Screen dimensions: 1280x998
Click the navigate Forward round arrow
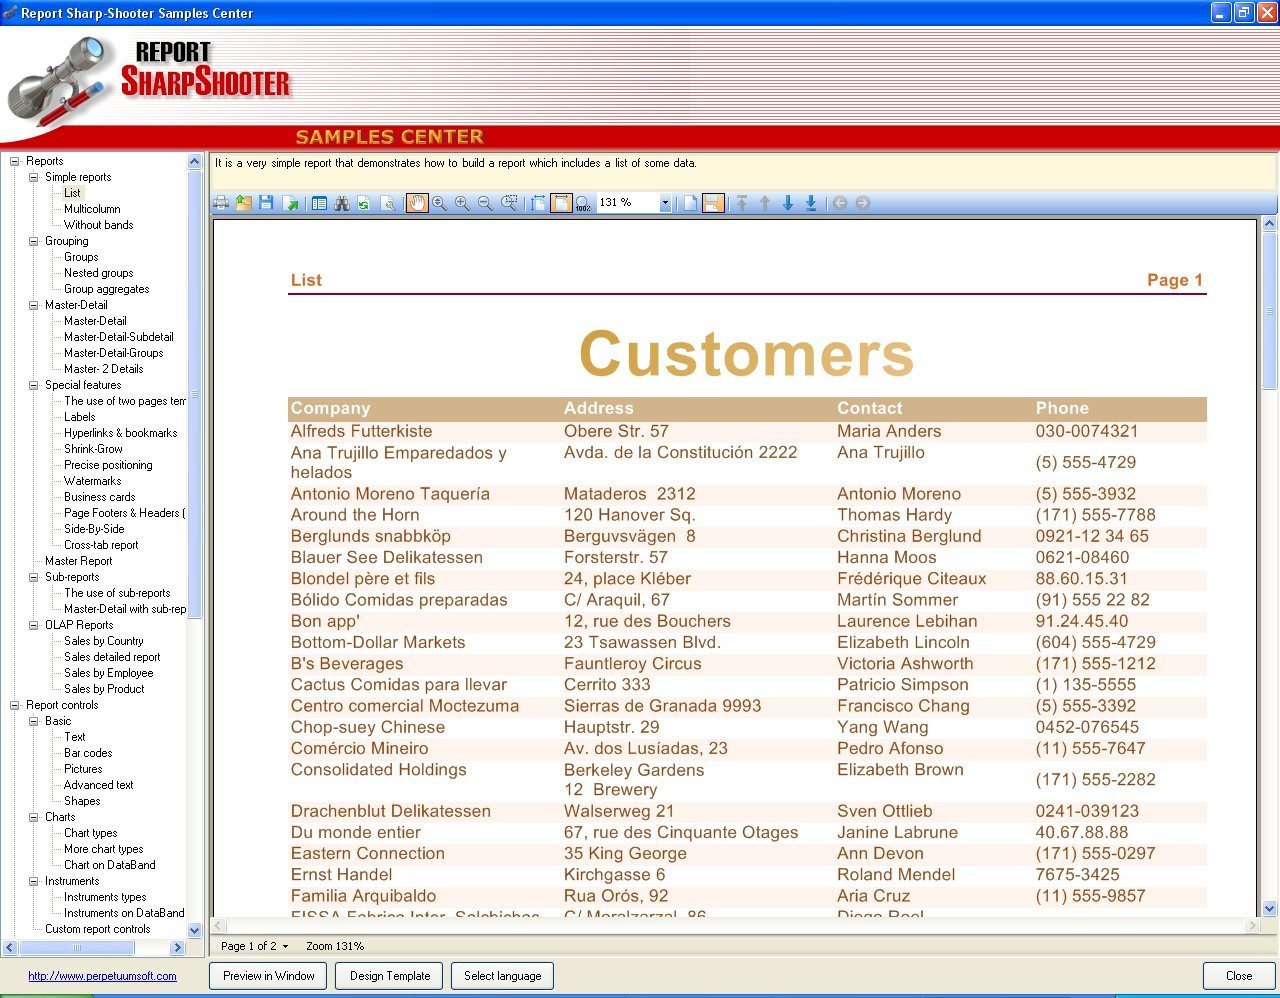click(x=862, y=203)
